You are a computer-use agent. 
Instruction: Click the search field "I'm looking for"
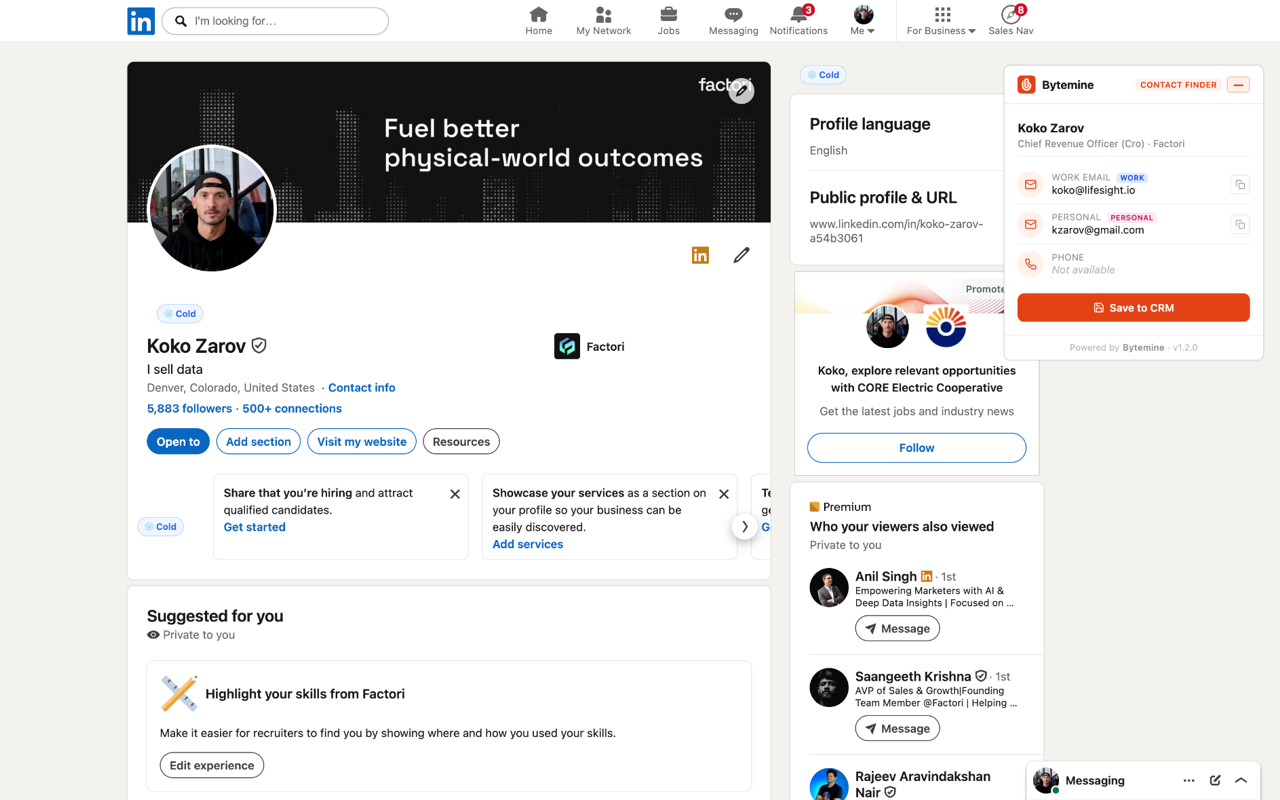pos(275,21)
